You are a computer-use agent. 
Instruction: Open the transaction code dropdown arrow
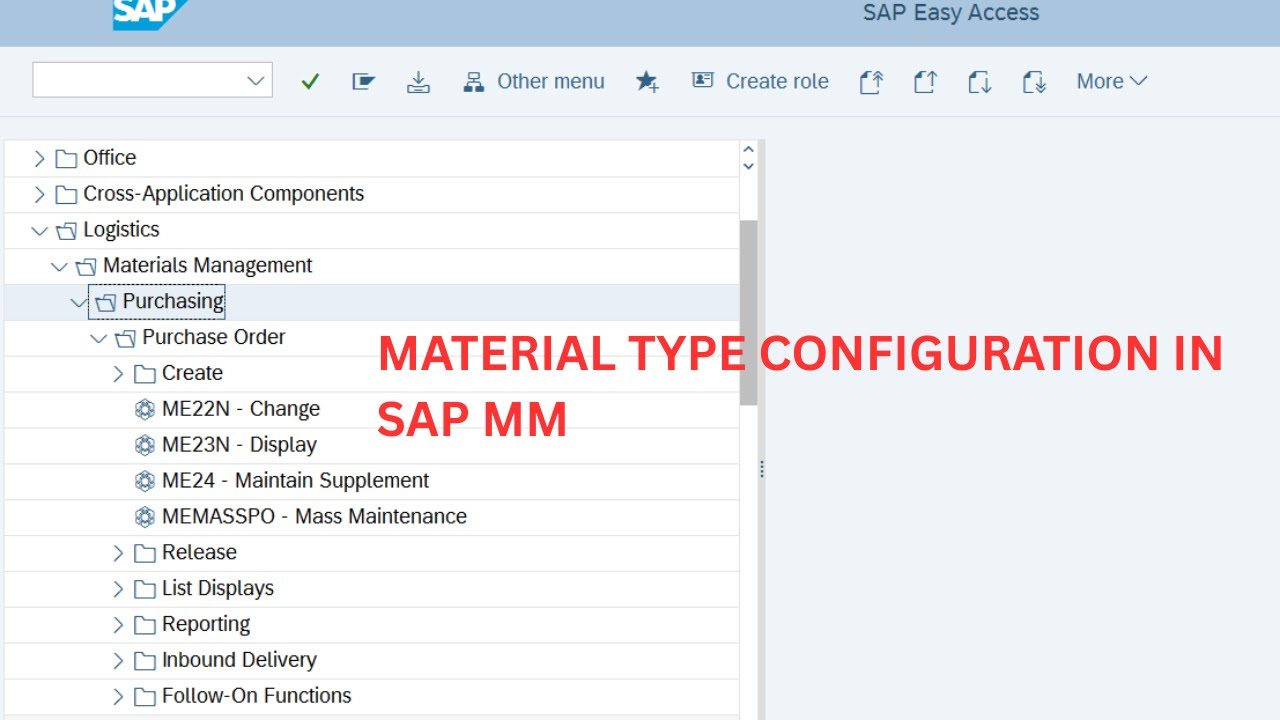[256, 81]
